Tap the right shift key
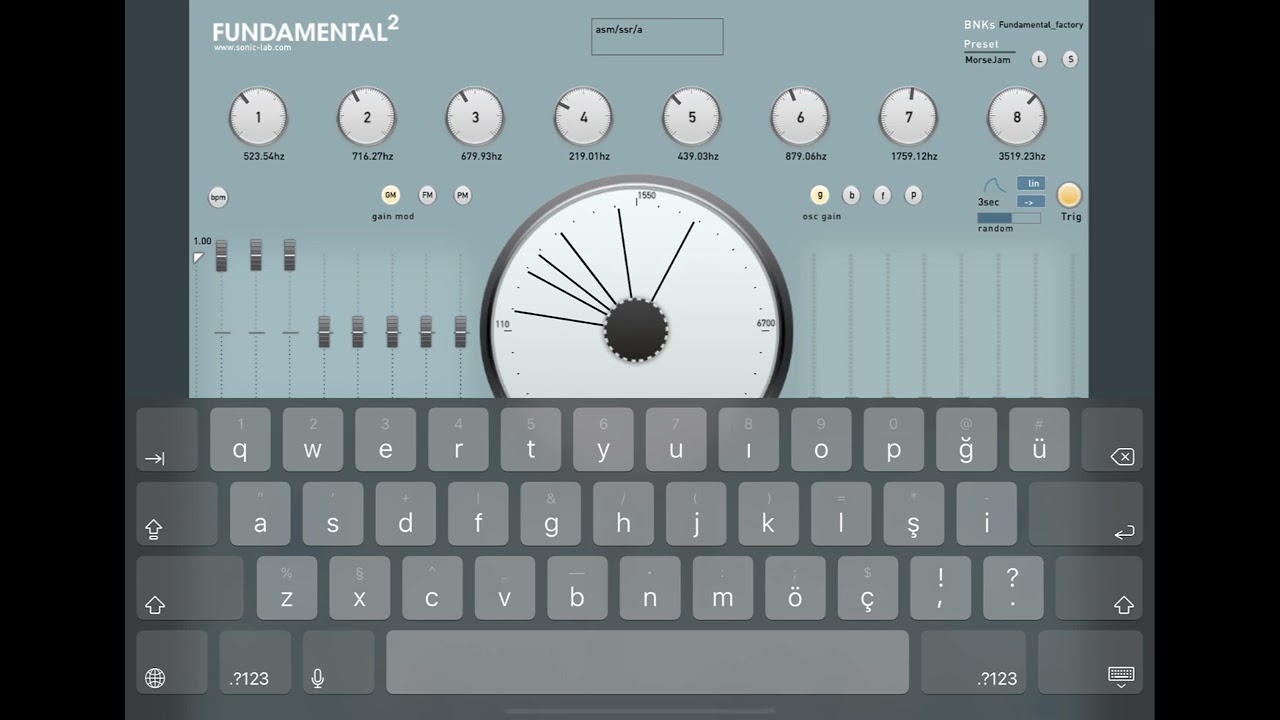1280x720 pixels. 1099,588
